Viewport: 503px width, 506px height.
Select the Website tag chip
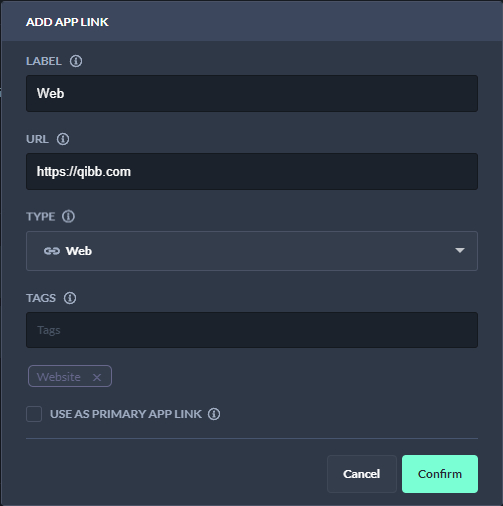click(x=59, y=377)
